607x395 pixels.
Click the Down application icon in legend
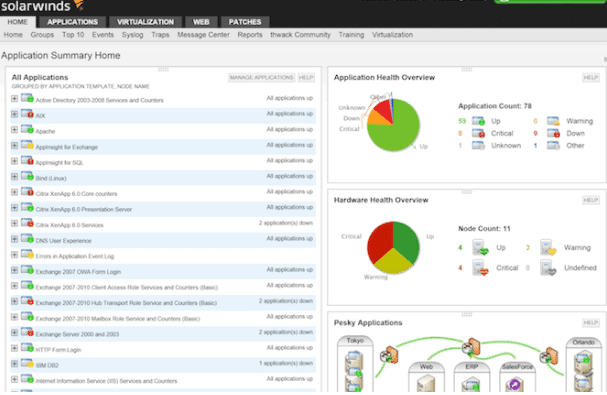(554, 134)
